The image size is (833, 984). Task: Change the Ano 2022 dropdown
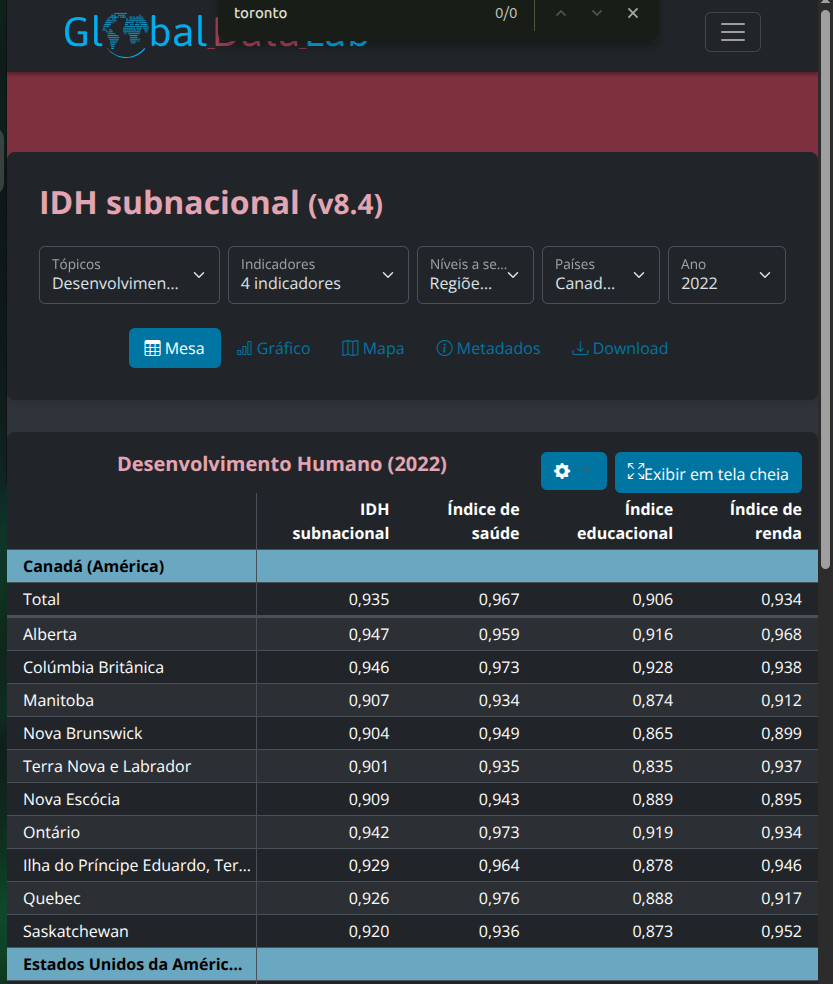click(x=726, y=275)
